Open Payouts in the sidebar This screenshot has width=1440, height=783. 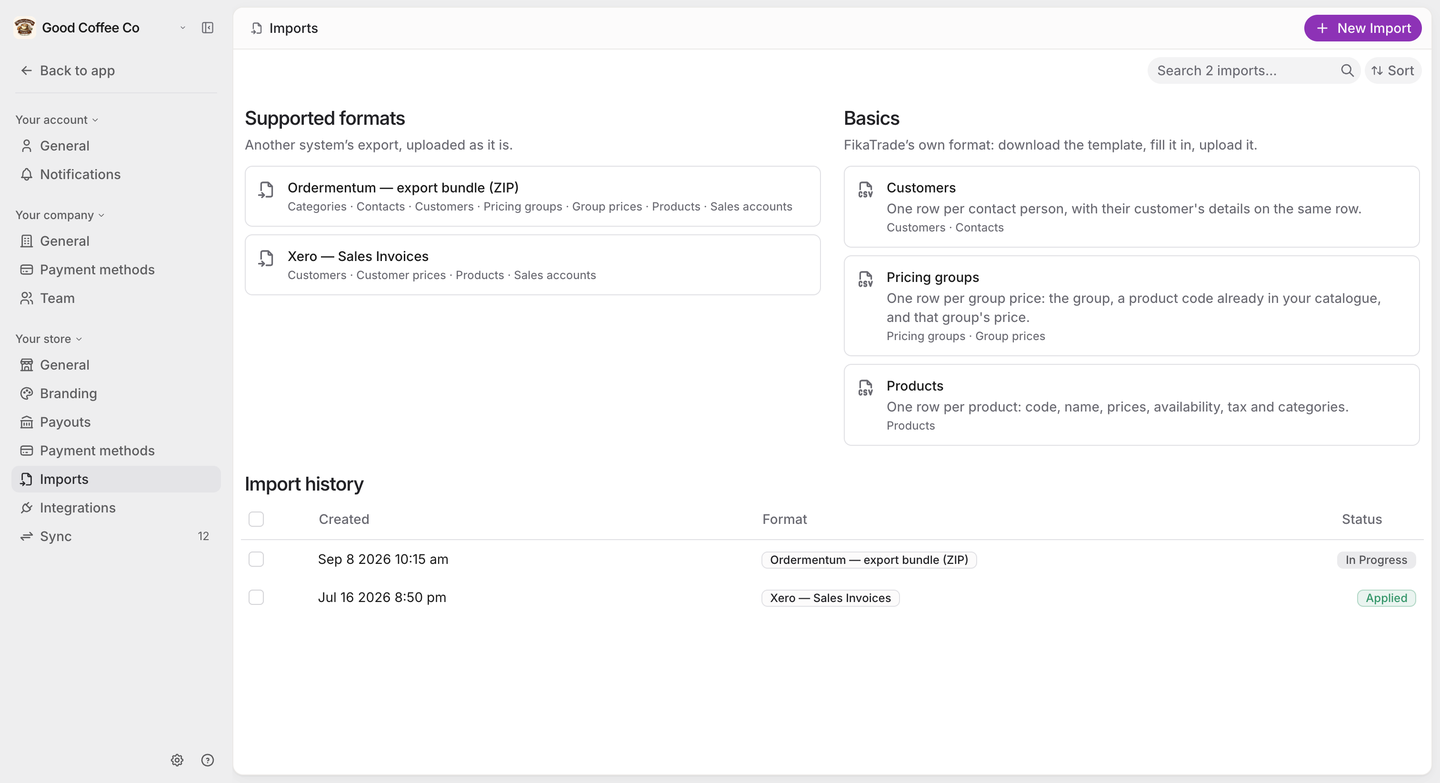116,422
